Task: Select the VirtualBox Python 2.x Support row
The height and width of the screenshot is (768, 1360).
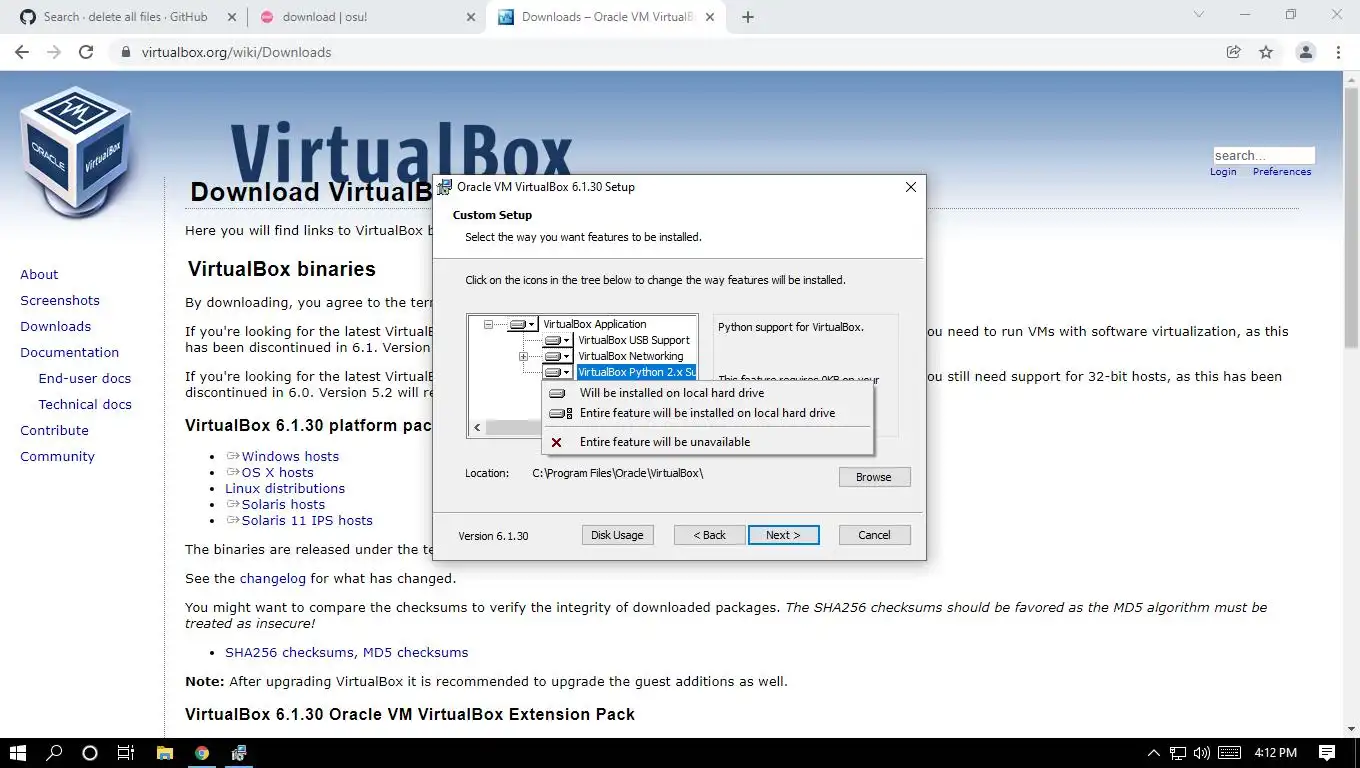Action: (636, 372)
